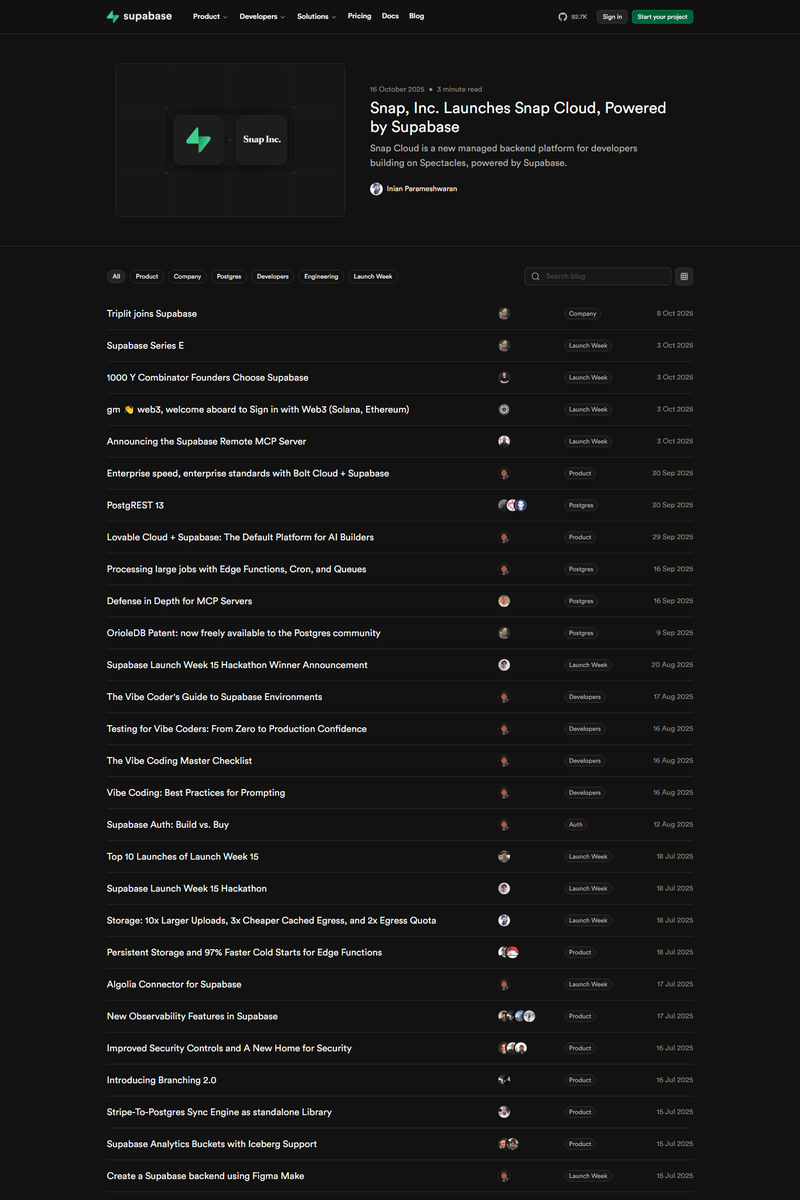The image size is (800, 1200).
Task: Click the date 20 Aug 2025
Action: pyautogui.click(x=672, y=665)
